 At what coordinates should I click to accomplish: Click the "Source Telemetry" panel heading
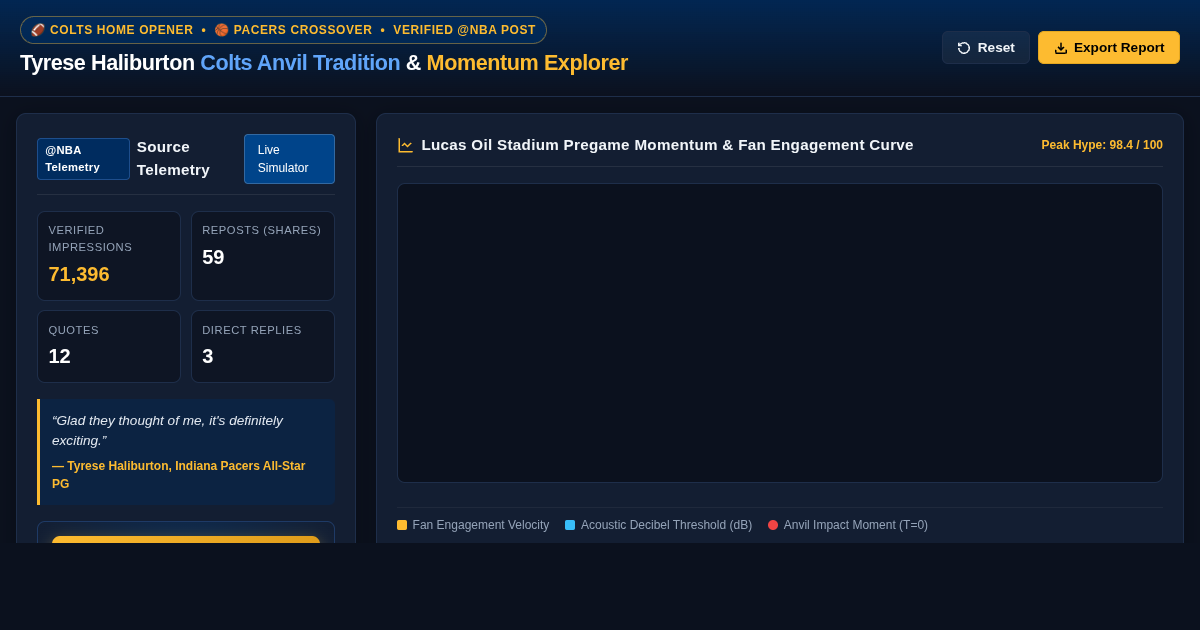click(x=173, y=158)
